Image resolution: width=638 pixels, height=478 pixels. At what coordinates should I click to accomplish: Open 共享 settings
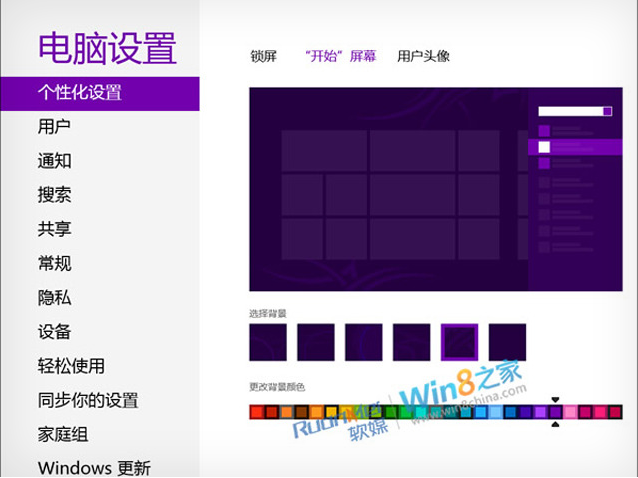coord(54,229)
